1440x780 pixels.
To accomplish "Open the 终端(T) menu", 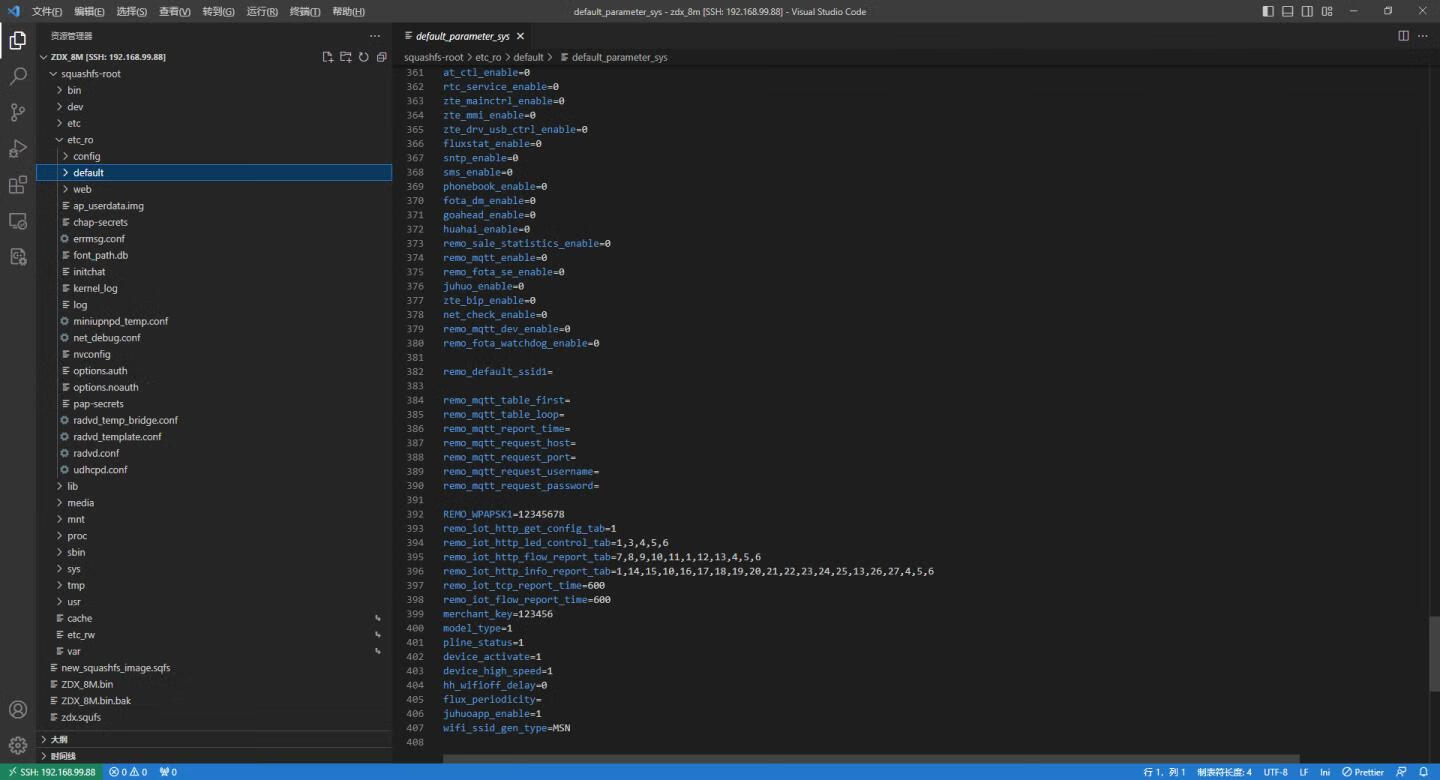I will pos(304,12).
